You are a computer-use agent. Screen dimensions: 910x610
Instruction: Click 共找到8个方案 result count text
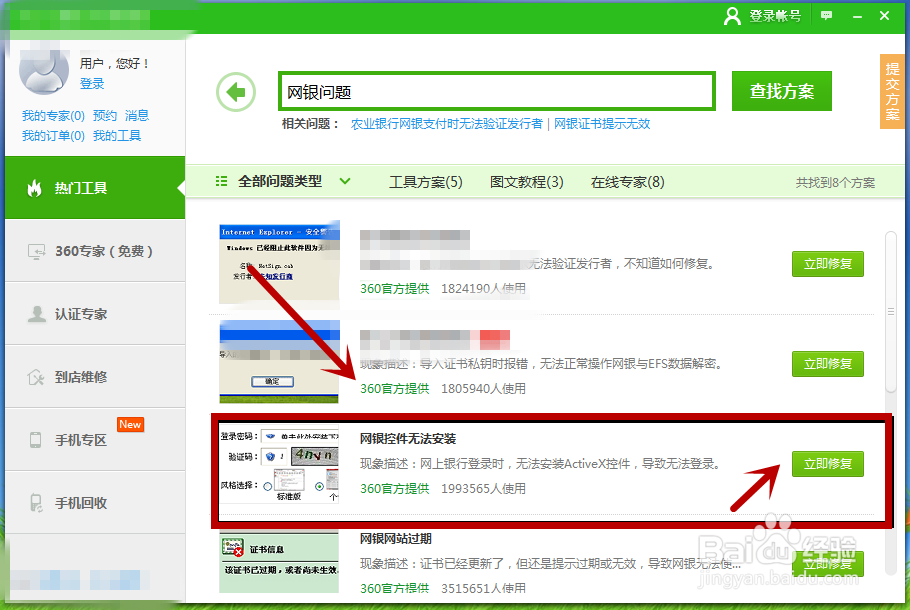point(835,183)
